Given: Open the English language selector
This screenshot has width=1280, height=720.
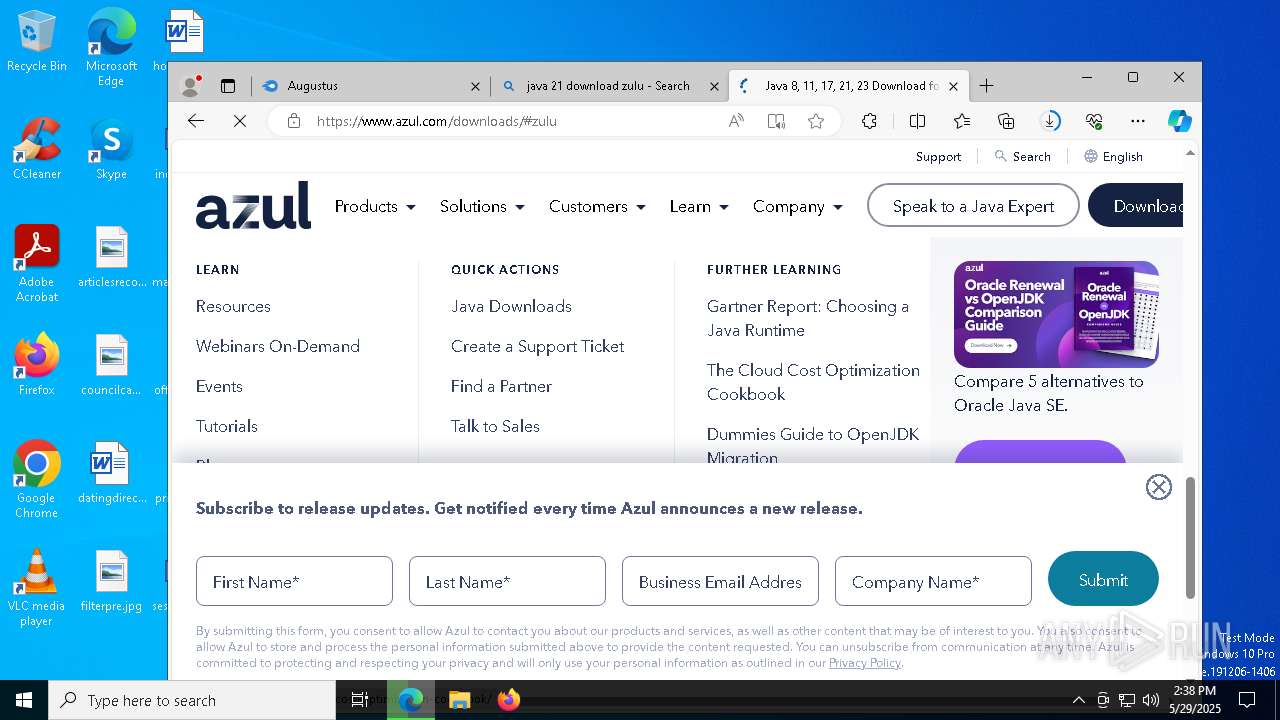Looking at the screenshot, I should click(x=1113, y=156).
